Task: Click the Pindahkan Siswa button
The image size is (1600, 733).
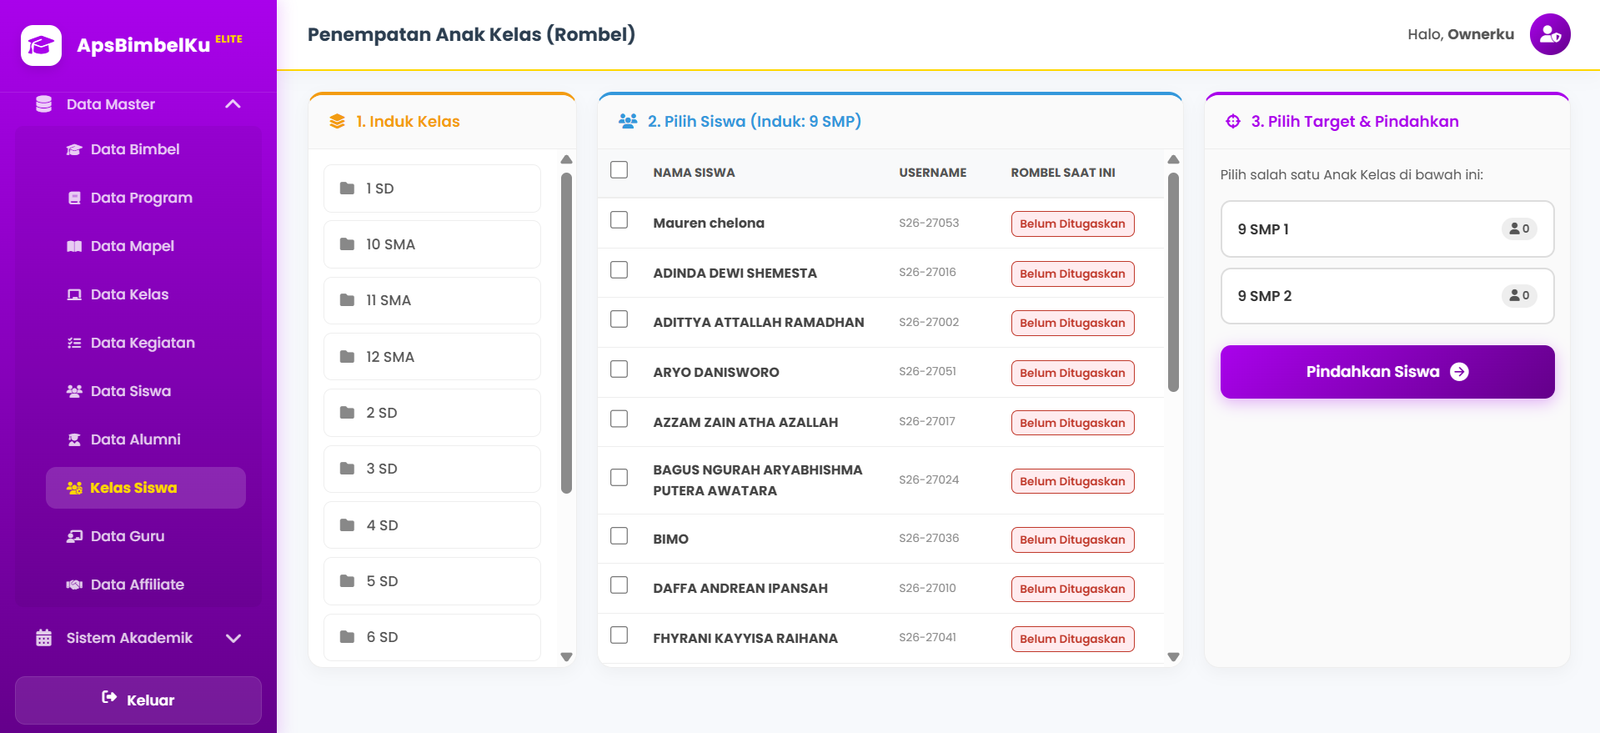Action: click(x=1387, y=372)
